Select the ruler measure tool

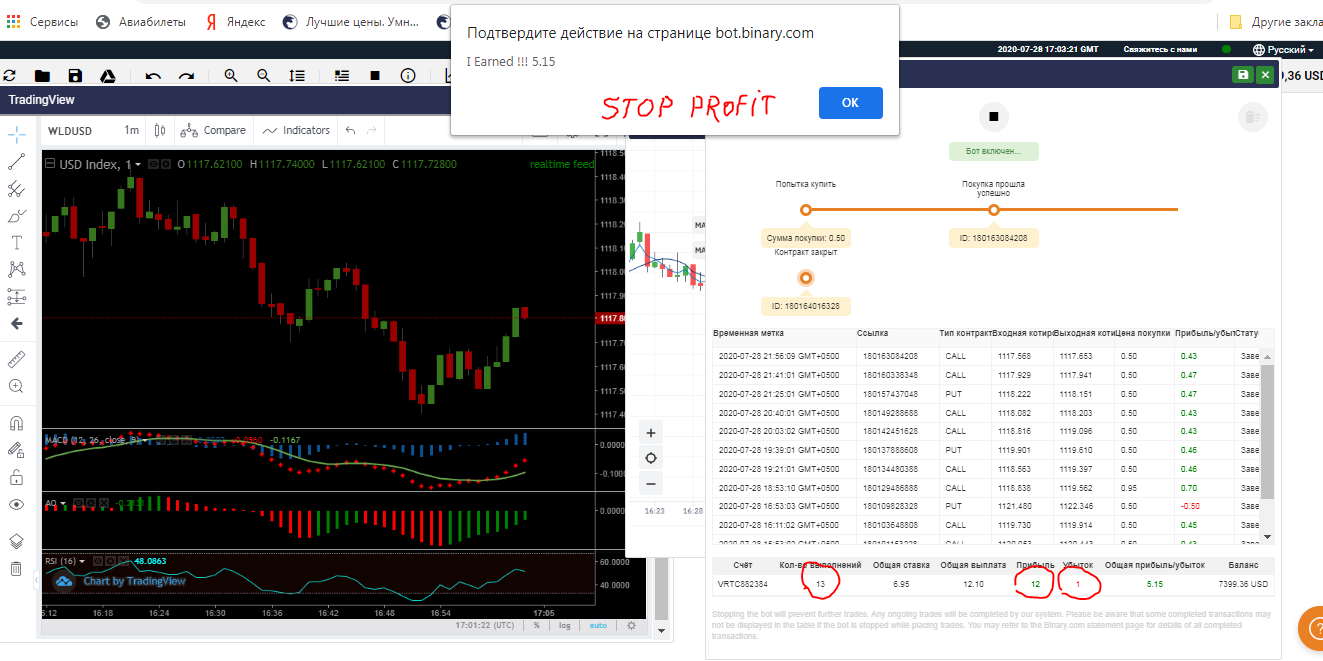pos(17,358)
